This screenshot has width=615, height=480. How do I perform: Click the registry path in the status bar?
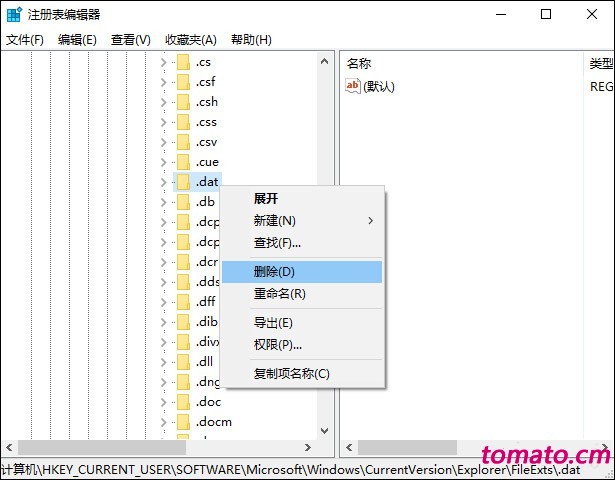[x=291, y=470]
